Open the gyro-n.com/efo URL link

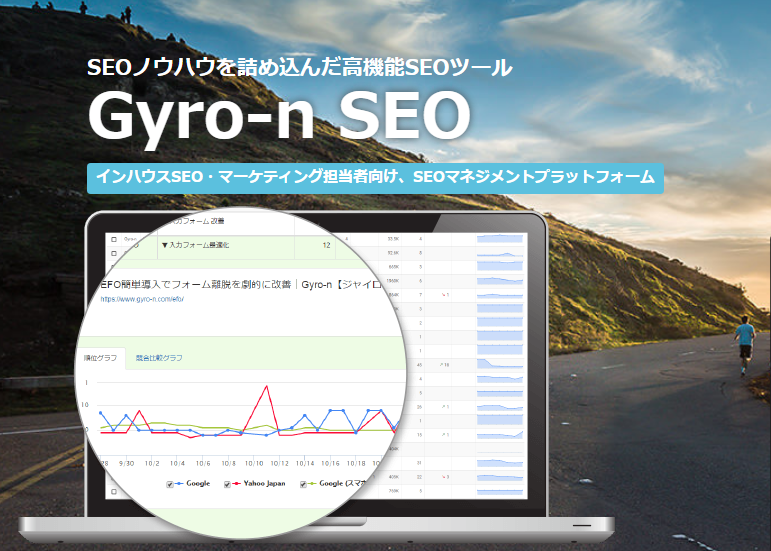142,299
